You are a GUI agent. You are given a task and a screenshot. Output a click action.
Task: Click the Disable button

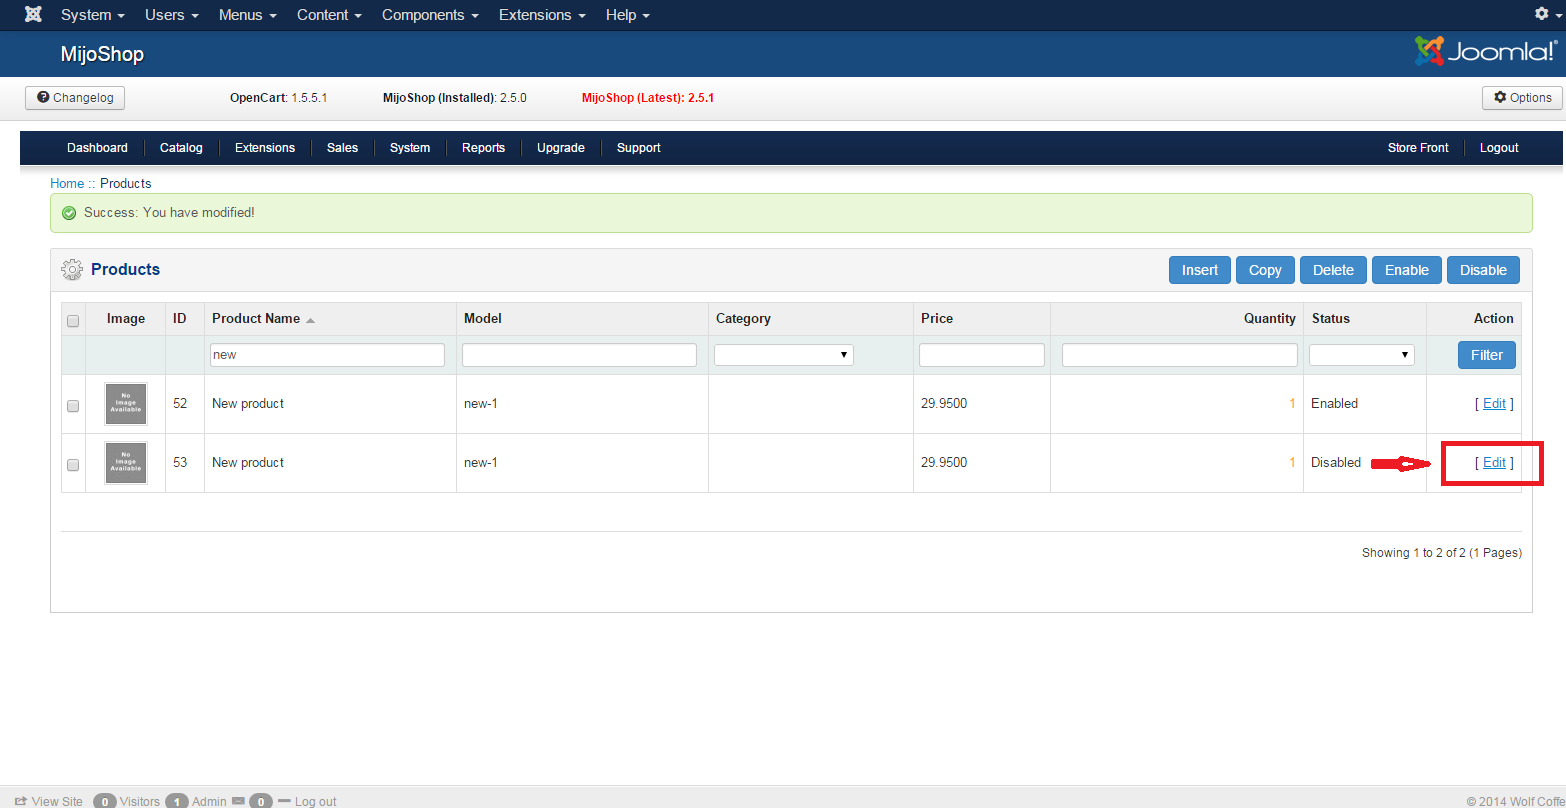pyautogui.click(x=1483, y=270)
